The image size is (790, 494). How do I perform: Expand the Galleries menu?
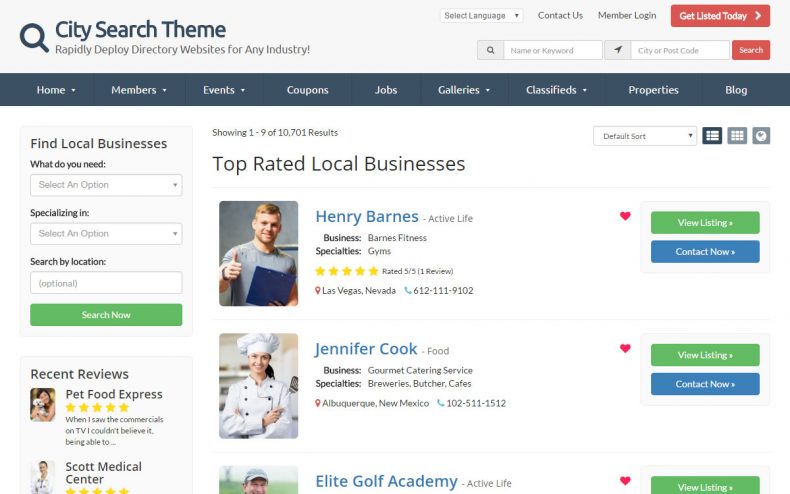[x=464, y=90]
